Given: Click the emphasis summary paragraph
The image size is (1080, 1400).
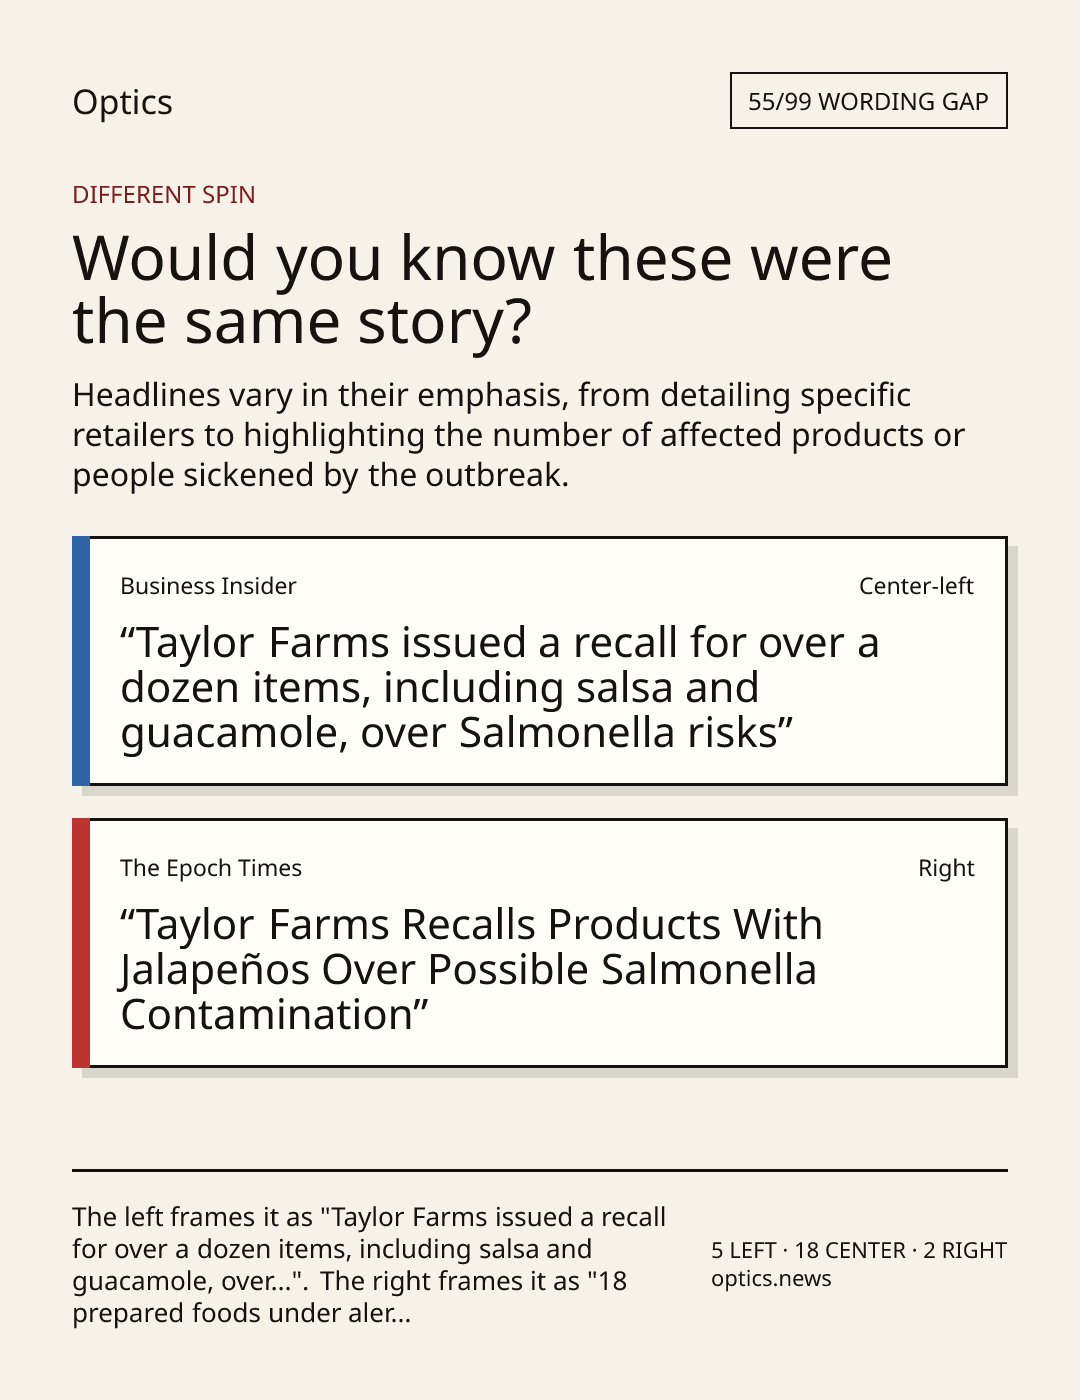Looking at the screenshot, I should pyautogui.click(x=519, y=435).
